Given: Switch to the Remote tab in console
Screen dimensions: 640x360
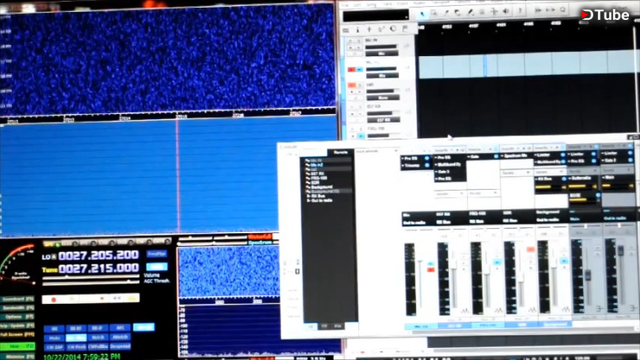Looking at the screenshot, I should [340, 152].
